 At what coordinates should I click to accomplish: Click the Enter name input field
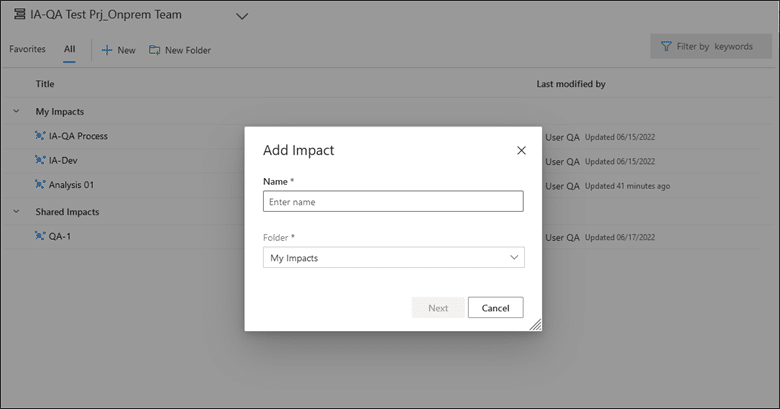coord(393,202)
